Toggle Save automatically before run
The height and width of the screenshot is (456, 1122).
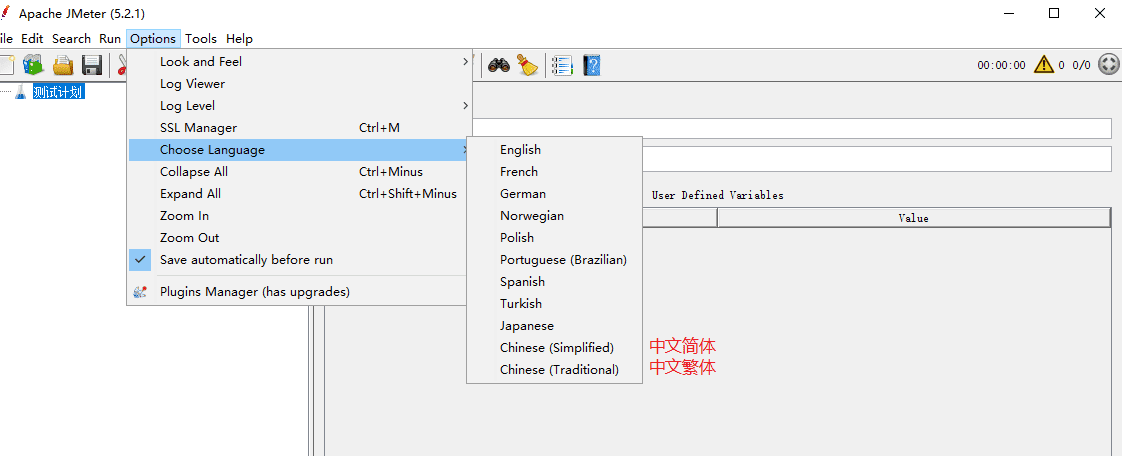click(299, 260)
